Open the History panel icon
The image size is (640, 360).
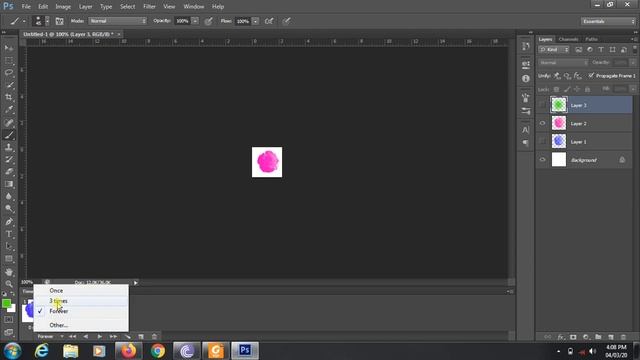pos(526,46)
